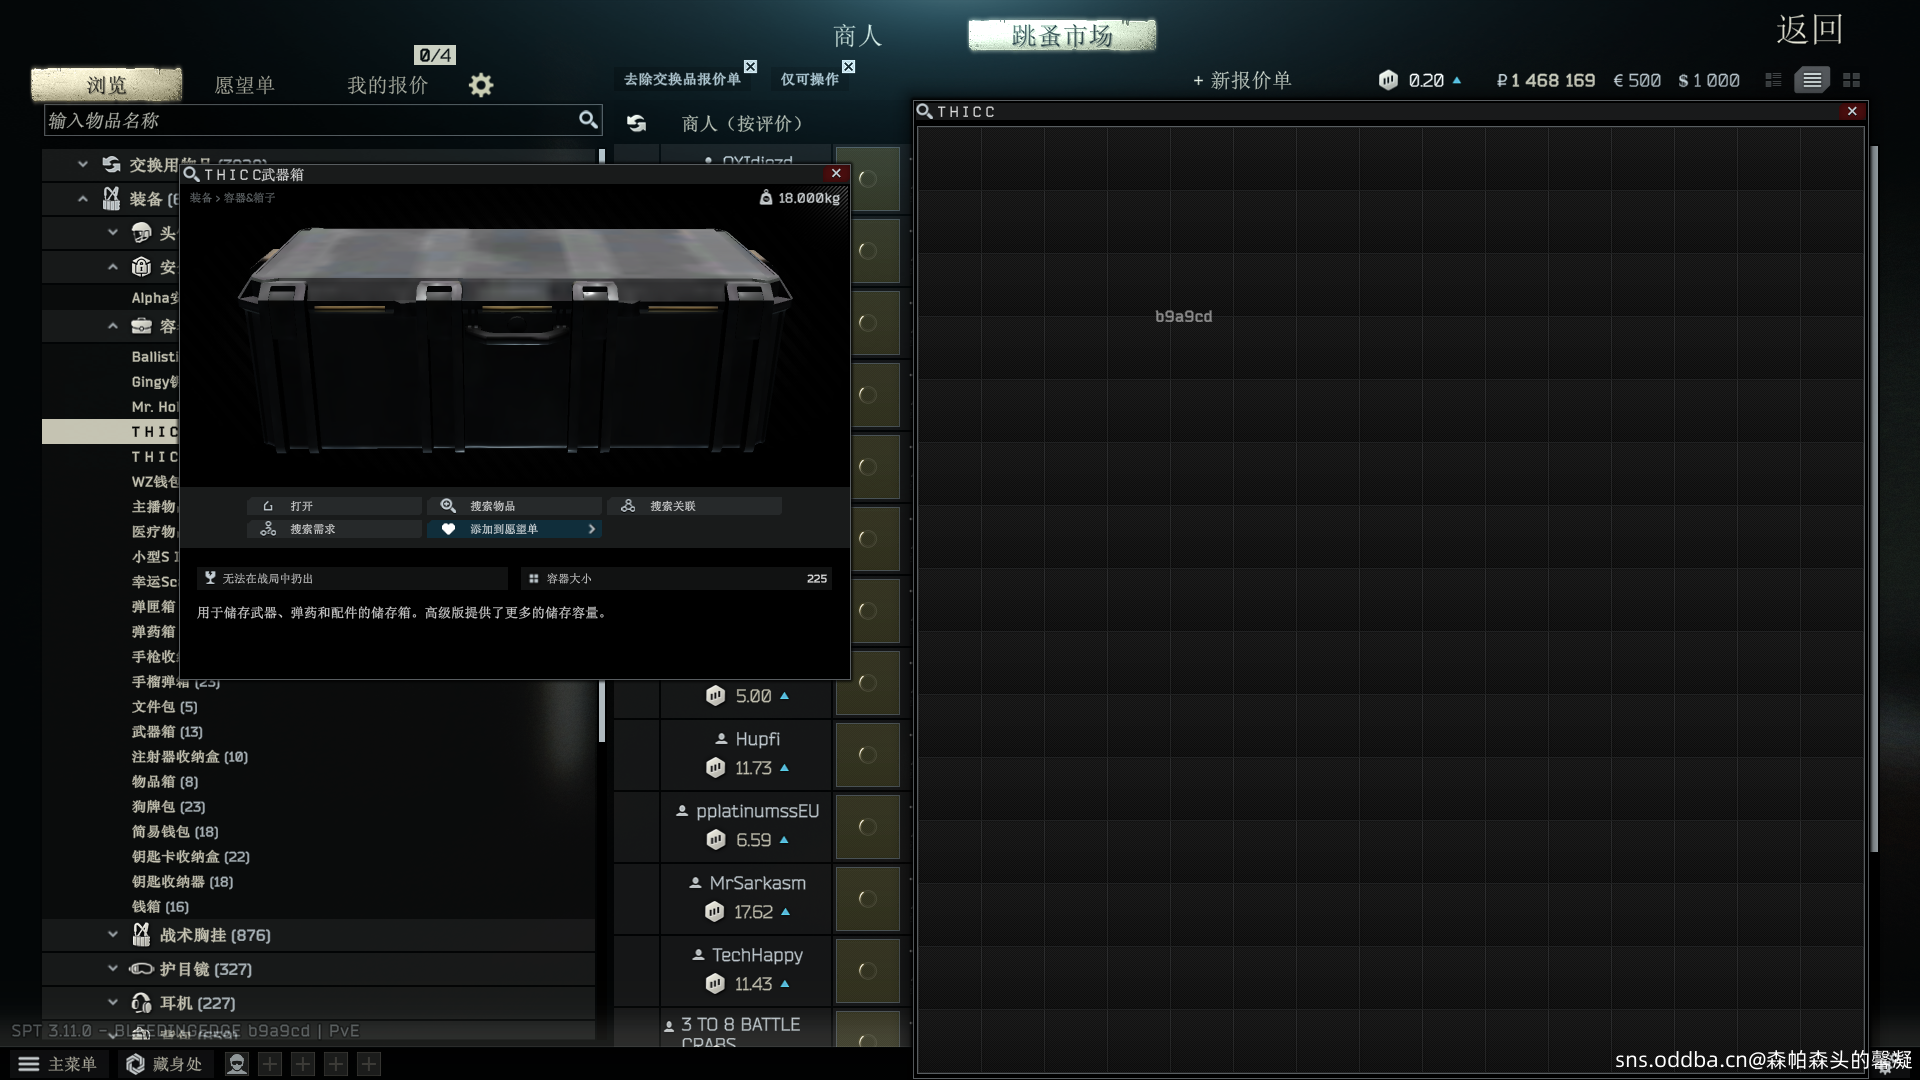Click the character portrait icon in bottom bar

coord(236,1064)
